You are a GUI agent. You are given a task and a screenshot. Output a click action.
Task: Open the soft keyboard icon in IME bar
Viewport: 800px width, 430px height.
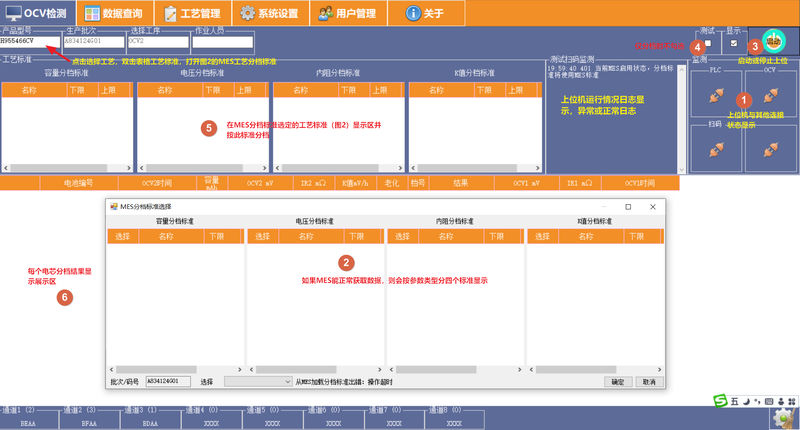click(769, 402)
